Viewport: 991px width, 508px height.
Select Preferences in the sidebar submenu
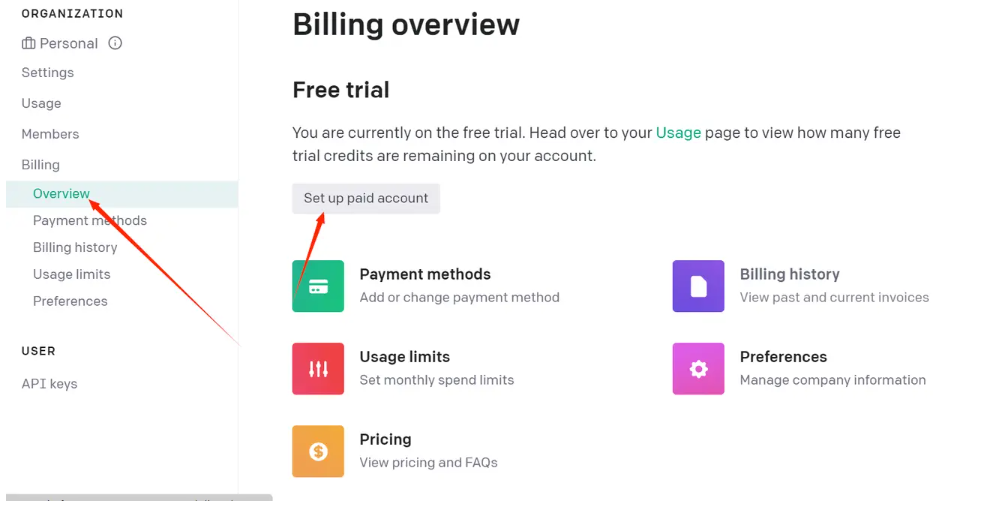[x=70, y=301]
